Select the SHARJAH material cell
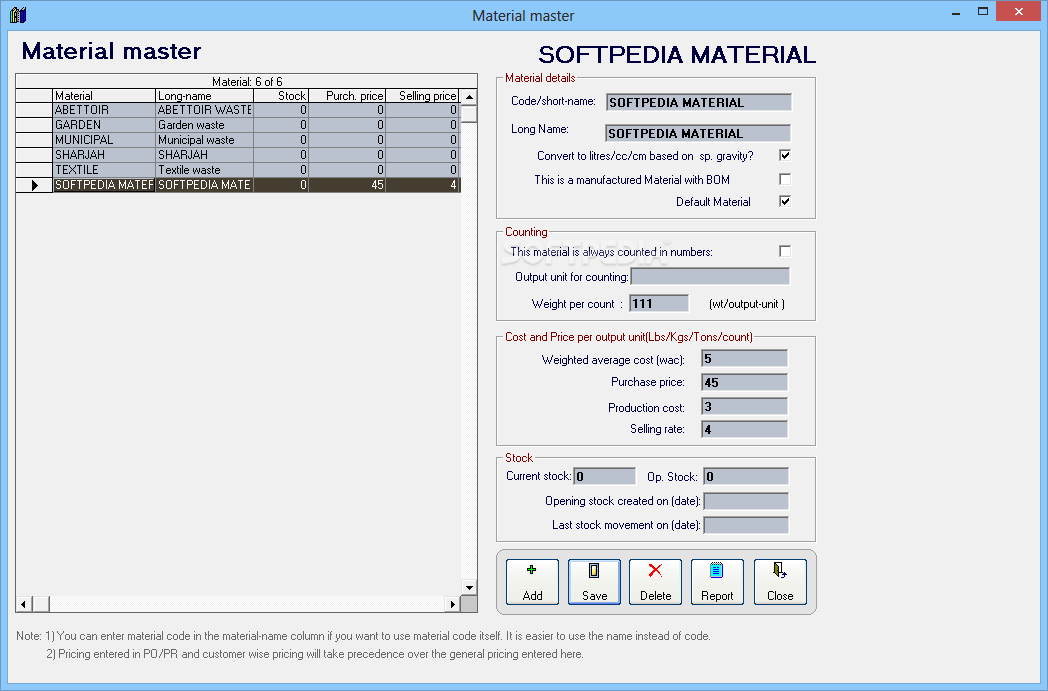Viewport: 1048px width, 691px height. [x=104, y=154]
